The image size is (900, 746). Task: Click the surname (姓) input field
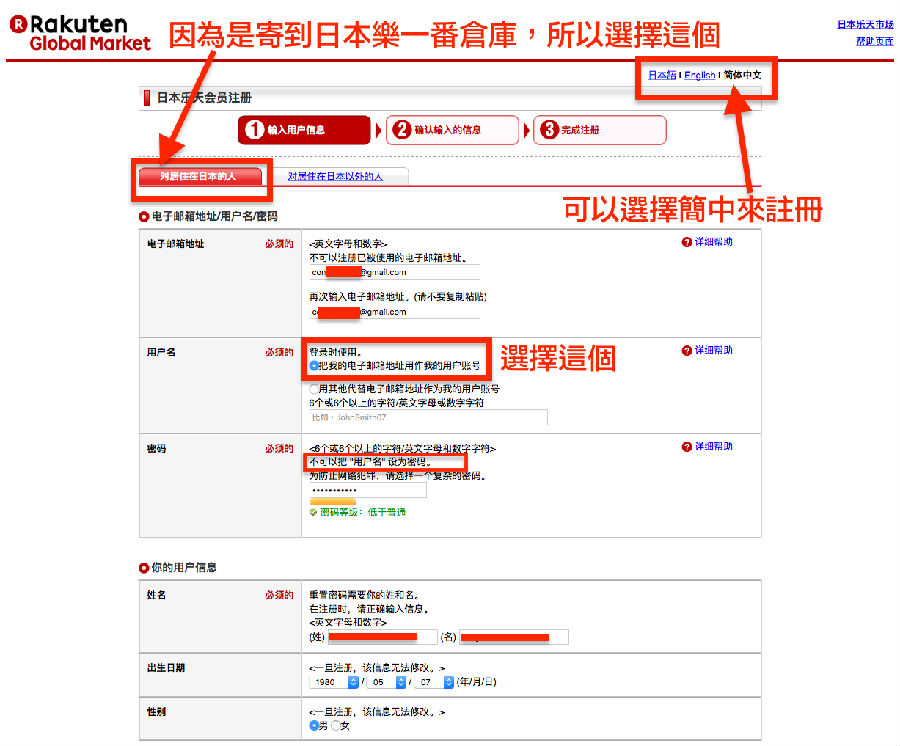(x=382, y=637)
